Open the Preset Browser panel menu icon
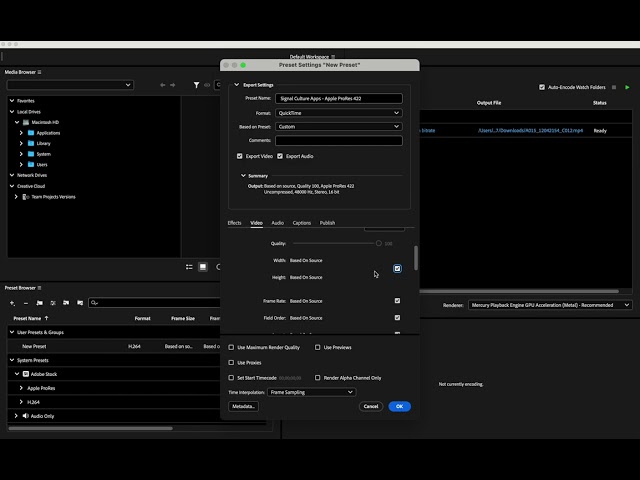This screenshot has height=480, width=640. [x=40, y=288]
